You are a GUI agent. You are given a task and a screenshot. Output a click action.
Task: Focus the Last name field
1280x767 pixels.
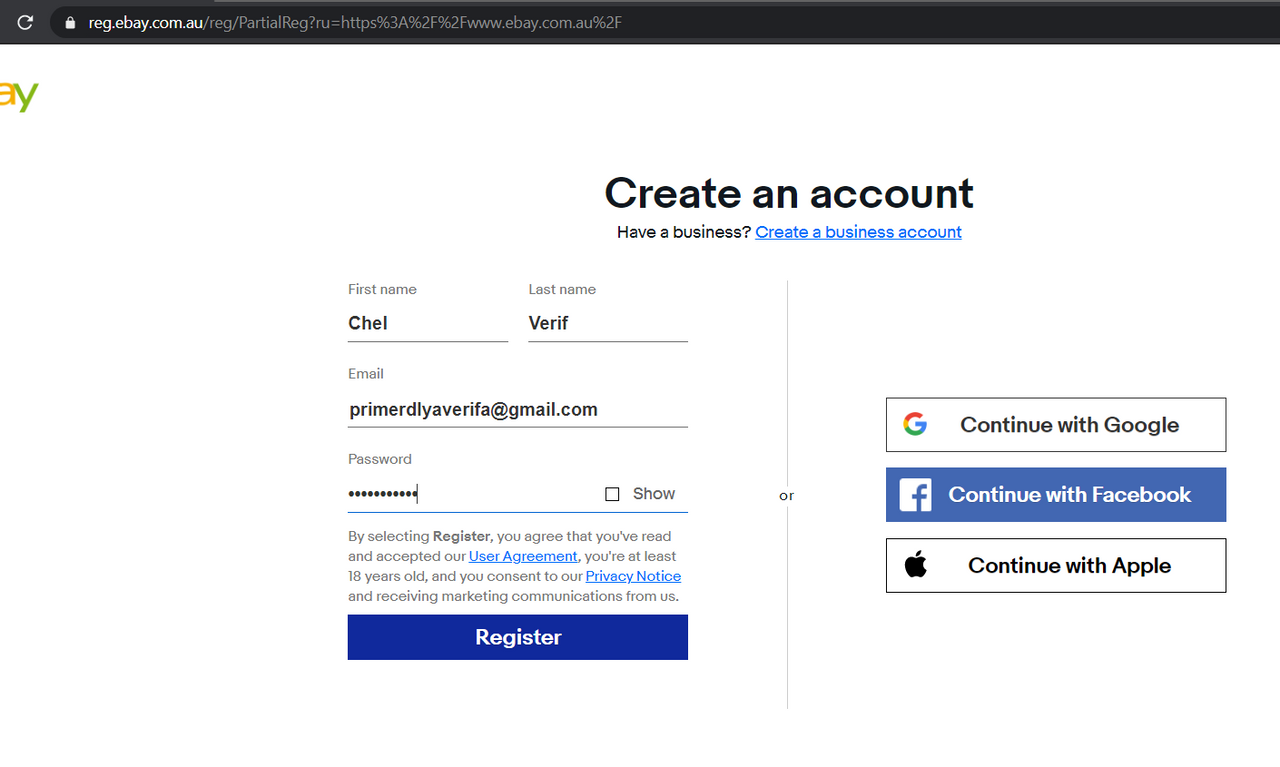[607, 323]
